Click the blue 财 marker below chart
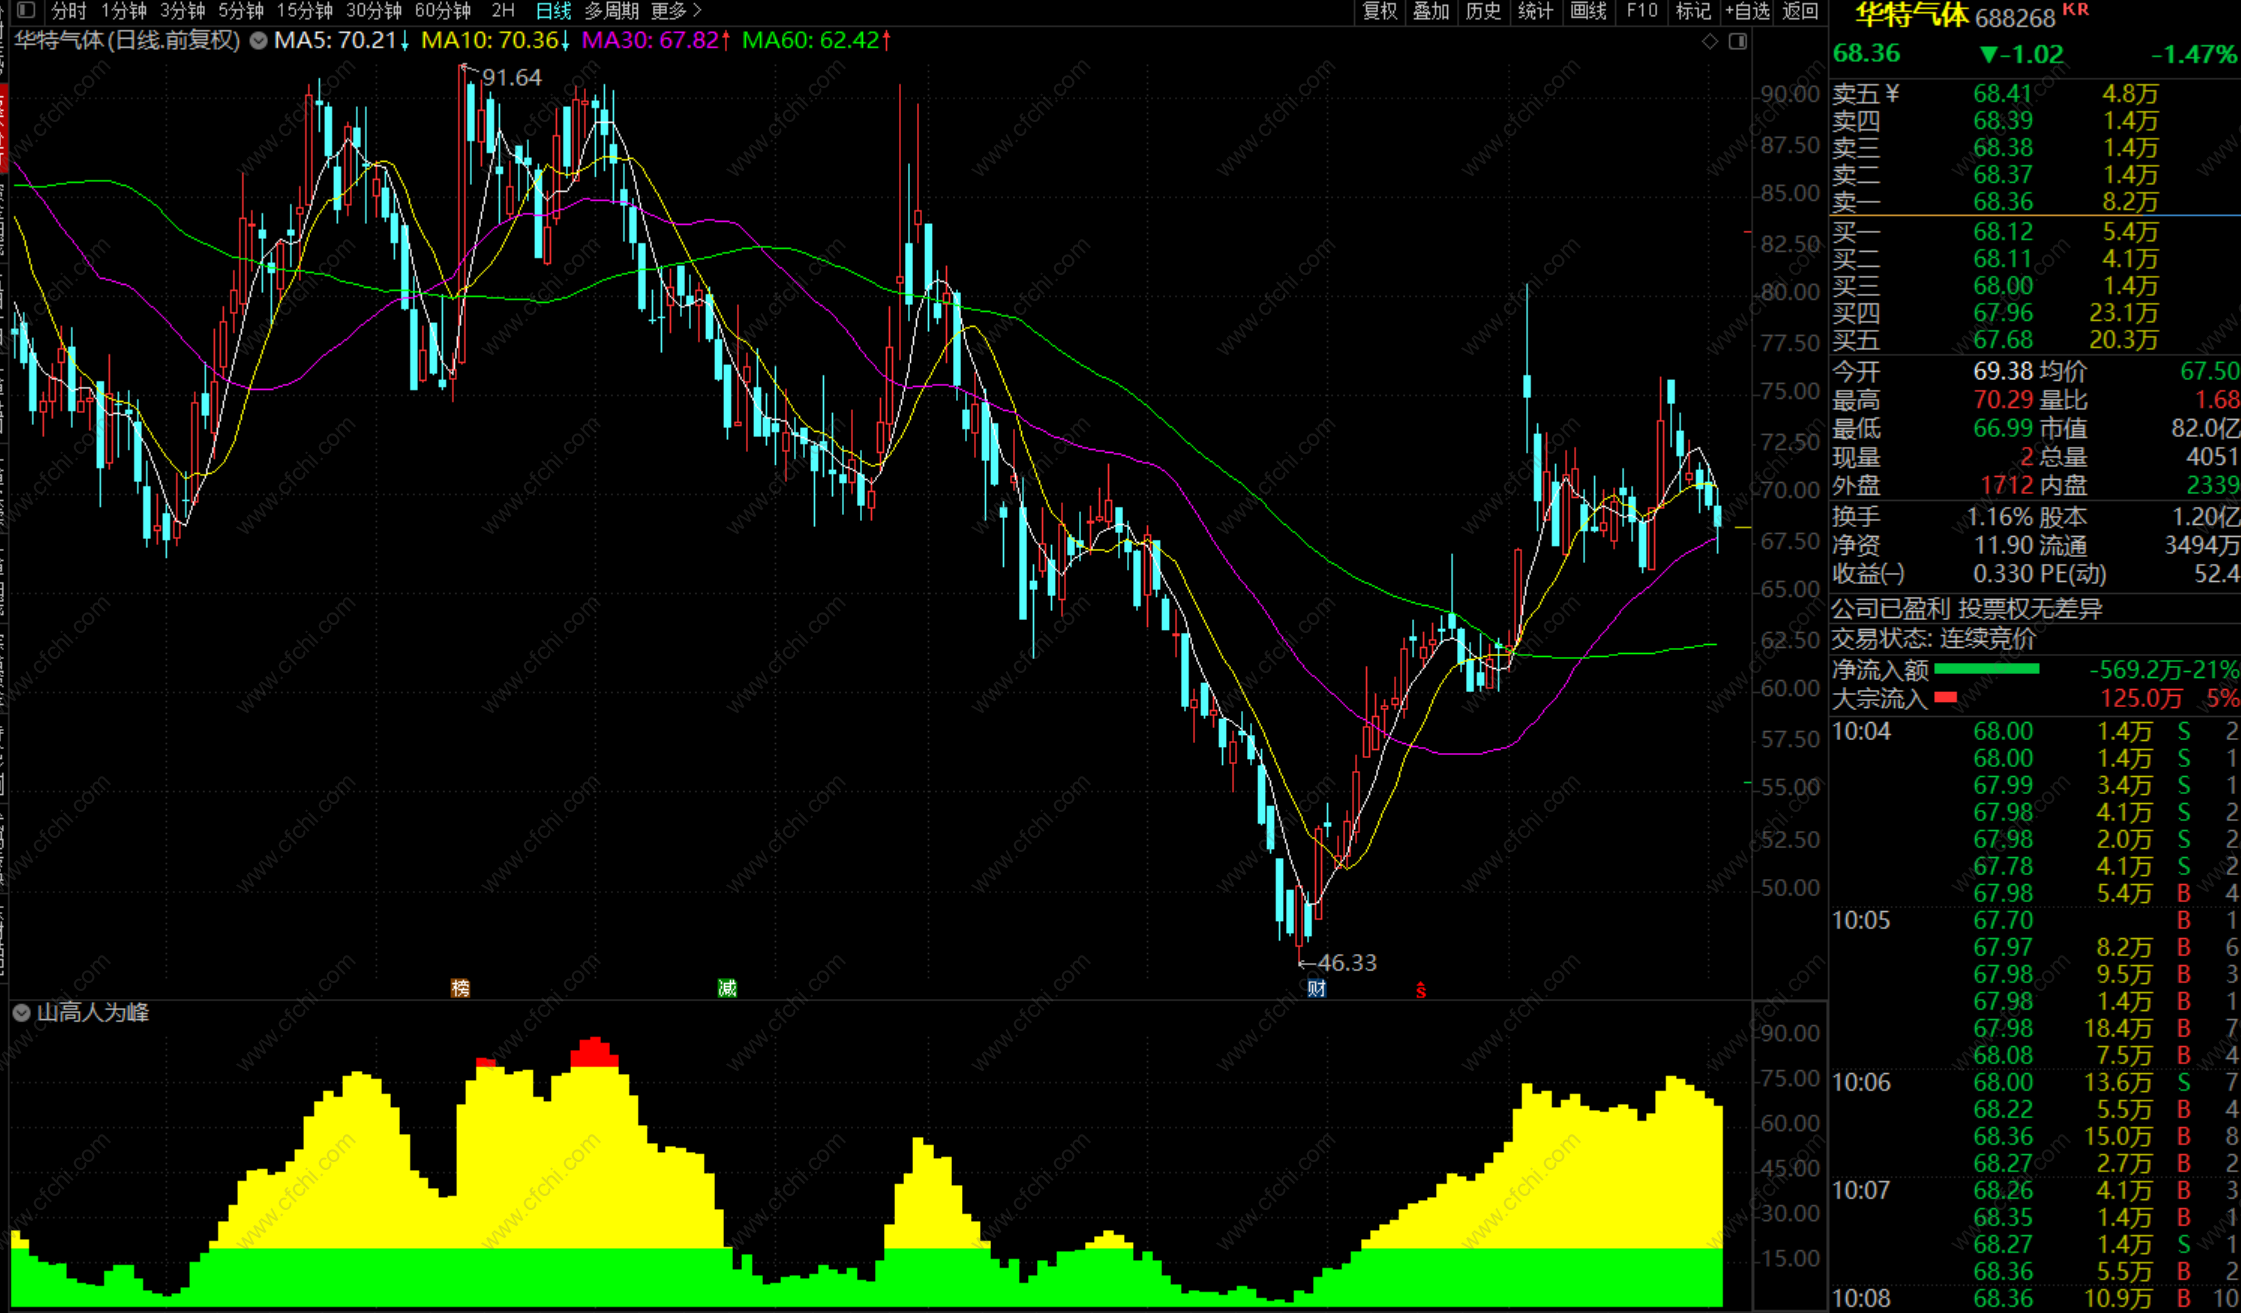The height and width of the screenshot is (1313, 2241). (1316, 988)
